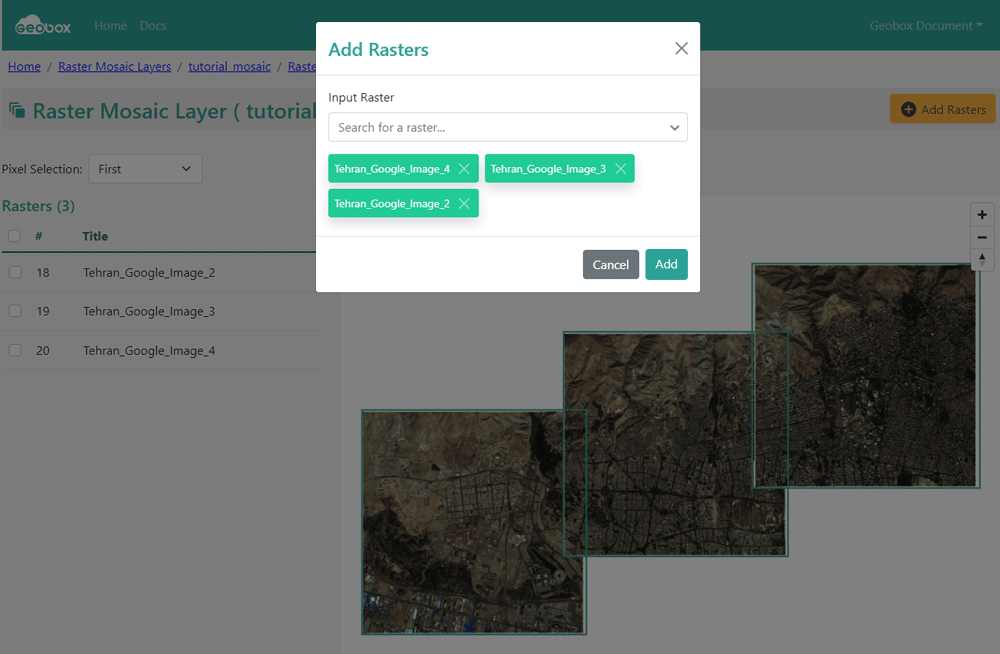Open the Pixel Selection dropdown
The image size is (1000, 654).
pyautogui.click(x=145, y=169)
